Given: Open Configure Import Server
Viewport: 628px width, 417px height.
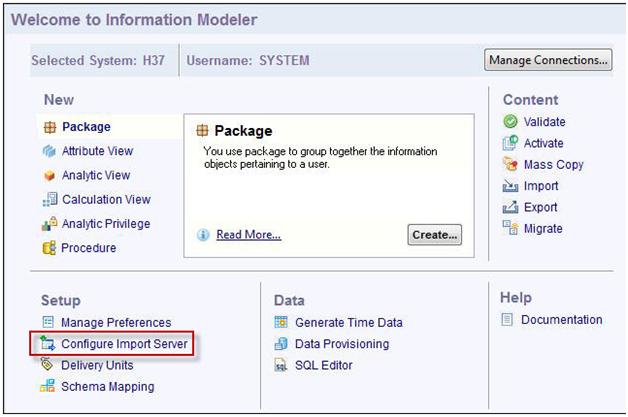Looking at the screenshot, I should click(124, 344).
